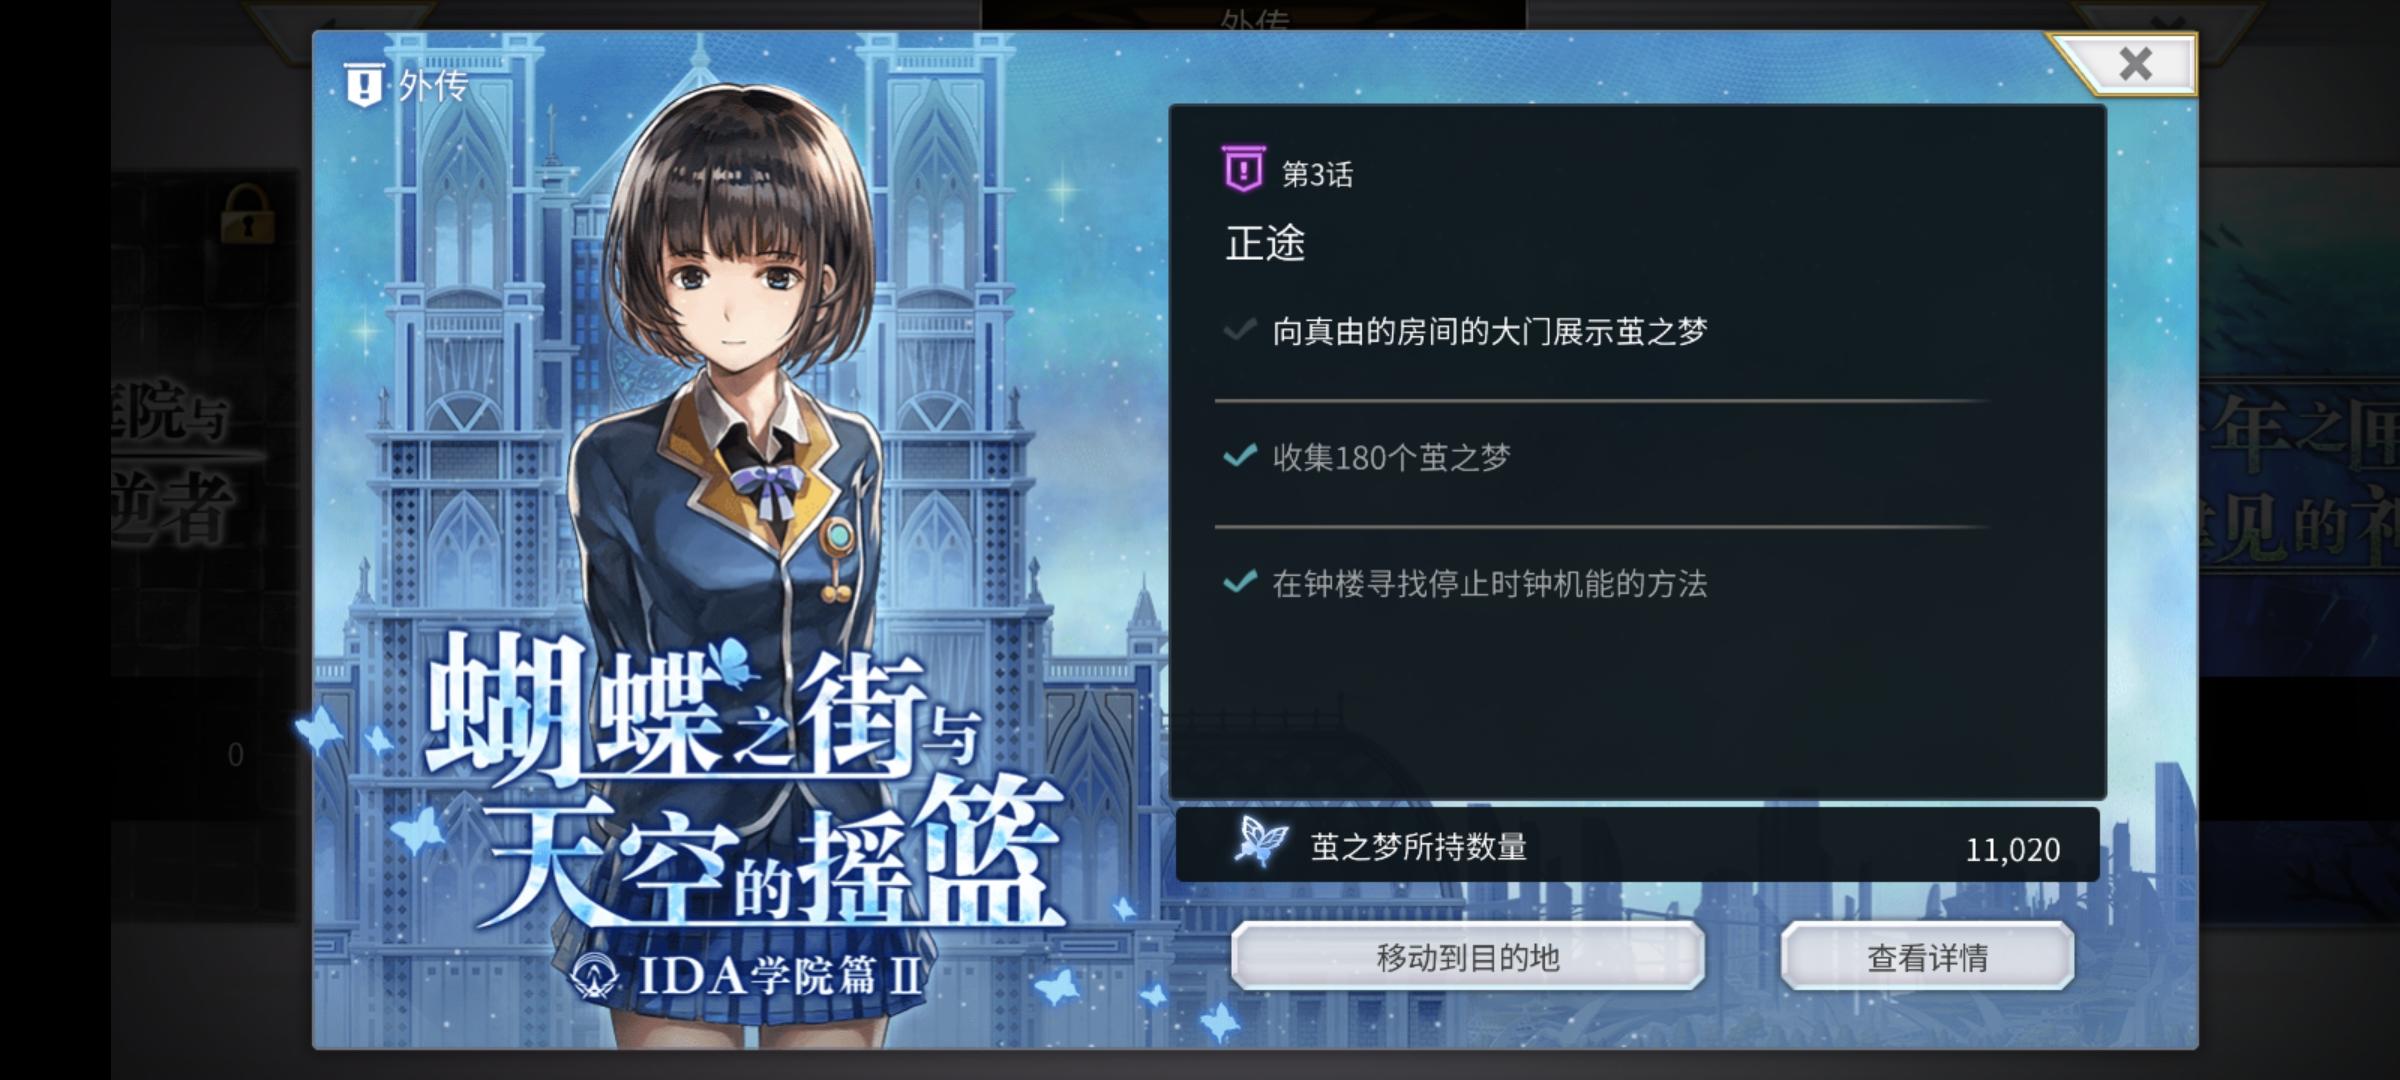Viewport: 2400px width, 1080px height.
Task: Toggle the checkmark for 在钟楼寻找停止时钟机能的方法
Action: 1241,582
